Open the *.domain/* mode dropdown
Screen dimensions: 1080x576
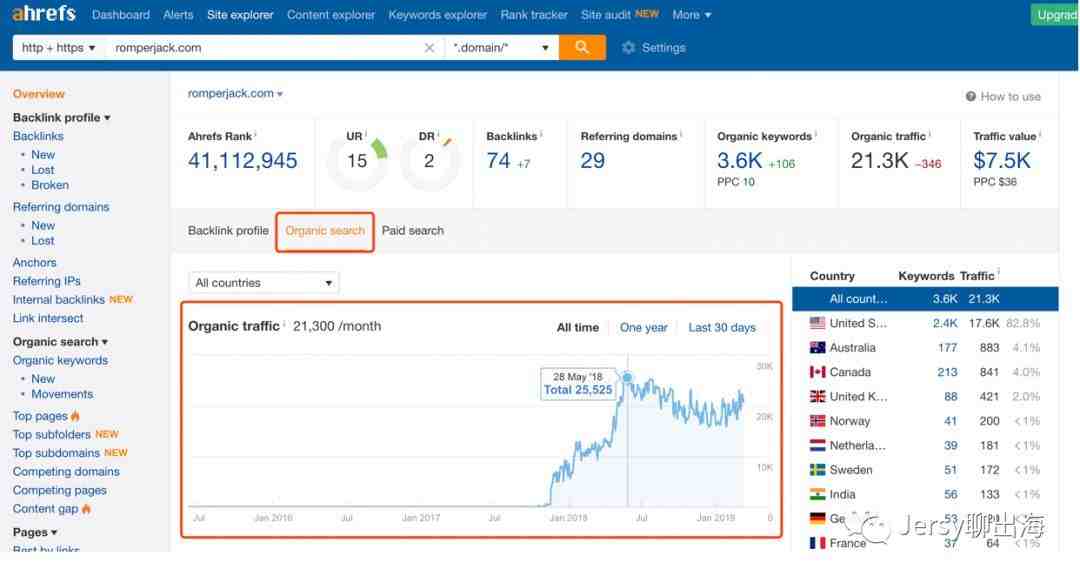point(501,48)
